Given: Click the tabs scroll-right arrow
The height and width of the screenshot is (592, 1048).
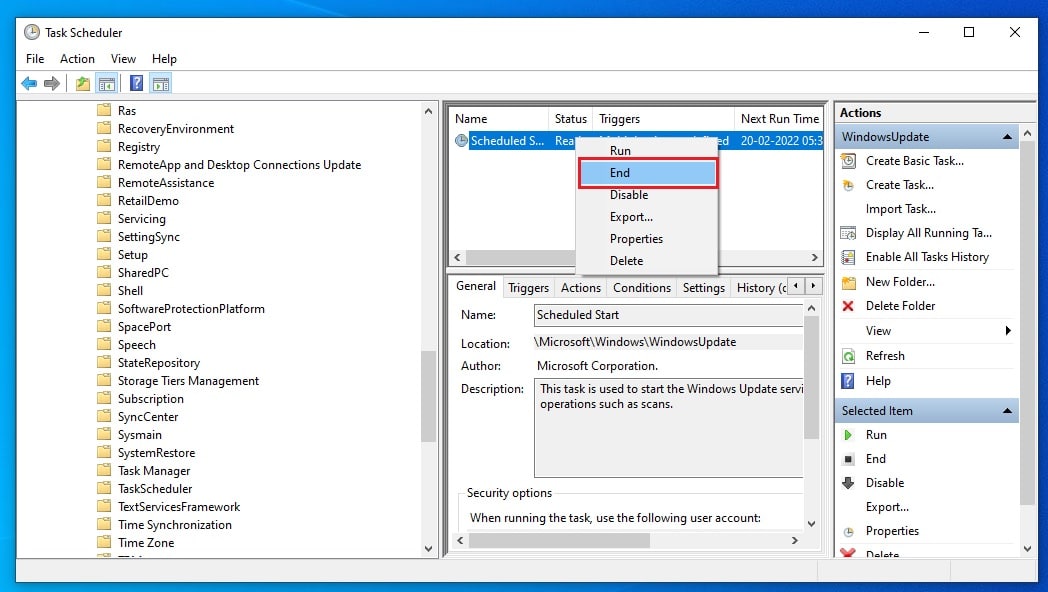Looking at the screenshot, I should tap(813, 286).
